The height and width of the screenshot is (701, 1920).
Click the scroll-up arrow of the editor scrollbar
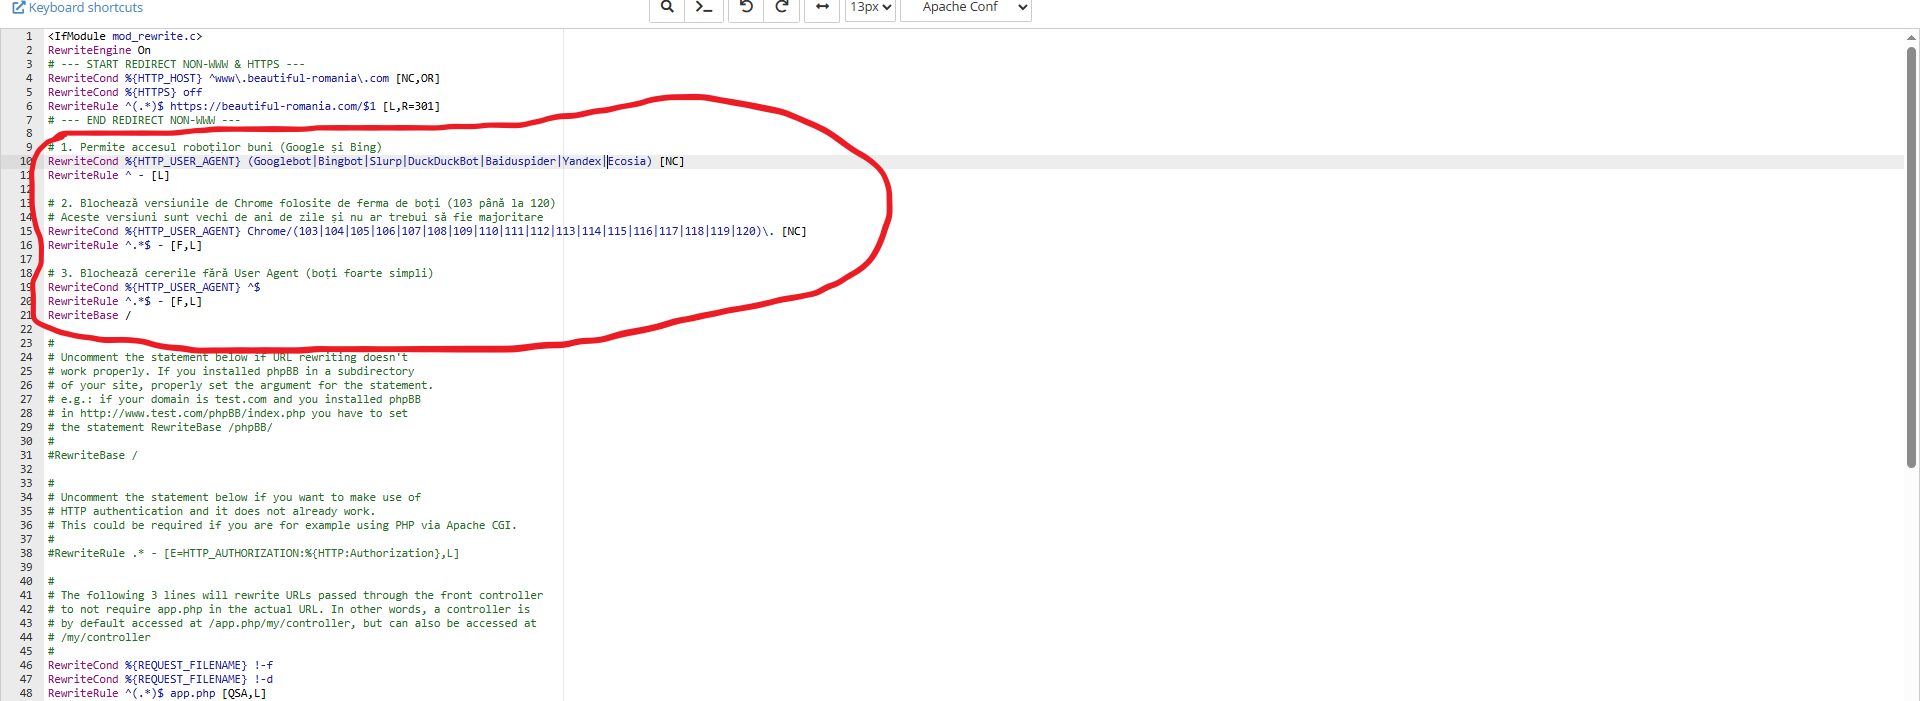coord(1911,38)
